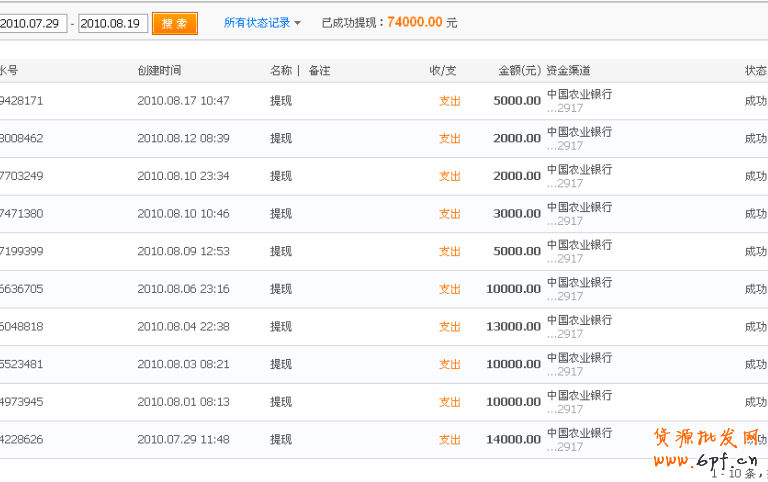This screenshot has height=482, width=768.
Task: Select the 13000.00 amount cell
Action: click(x=513, y=327)
